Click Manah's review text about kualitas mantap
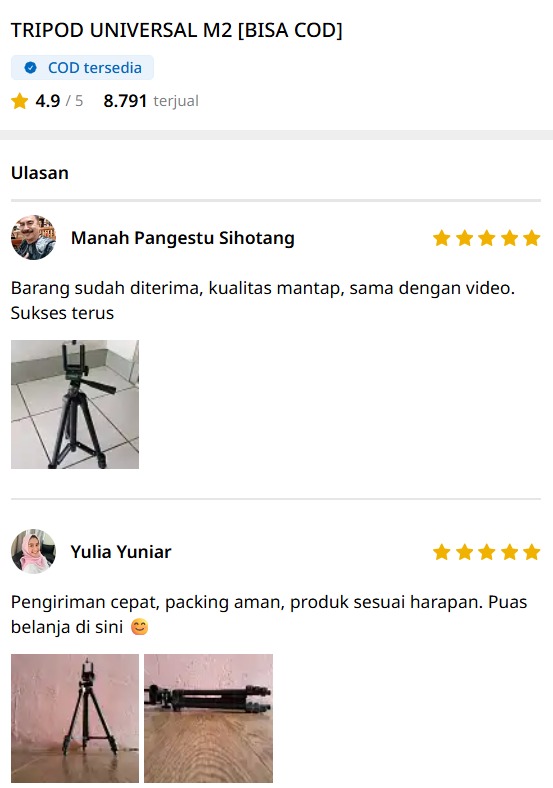 click(263, 301)
